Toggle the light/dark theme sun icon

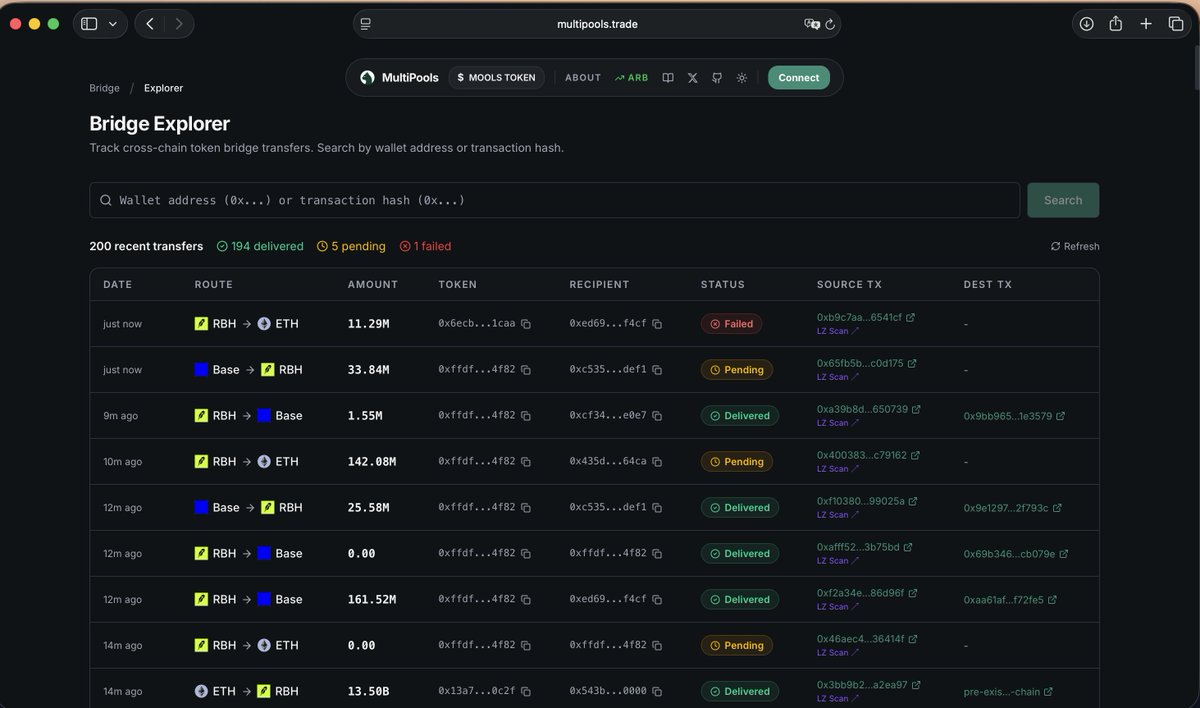coord(742,77)
